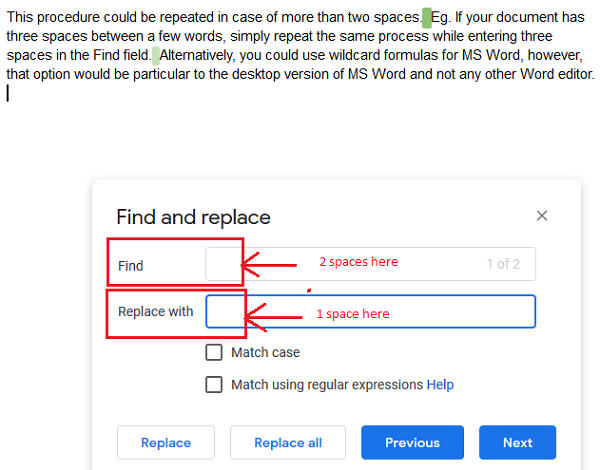The width and height of the screenshot is (600, 470).
Task: Click the Find and replace dialog title
Action: pos(193,217)
